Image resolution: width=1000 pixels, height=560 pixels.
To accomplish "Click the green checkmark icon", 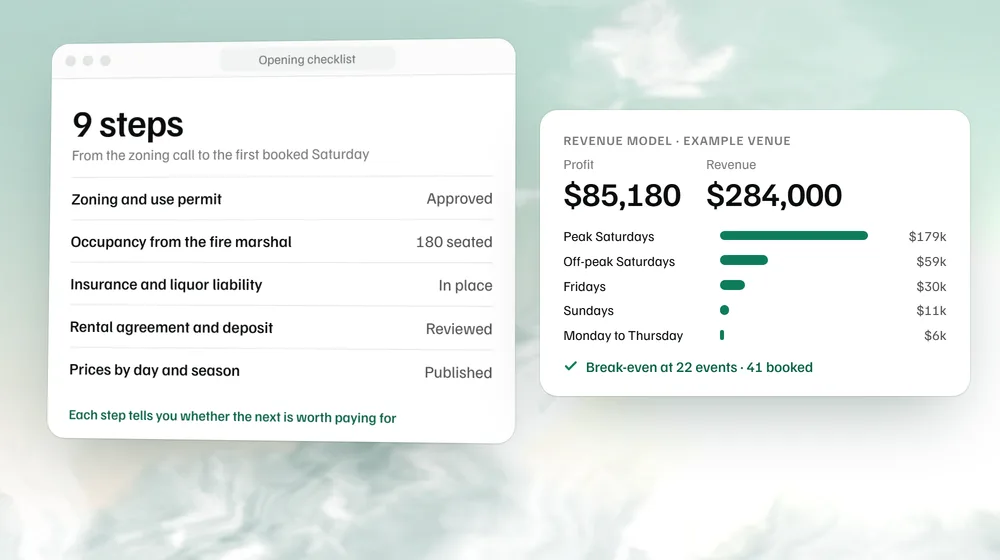I will [x=571, y=366].
